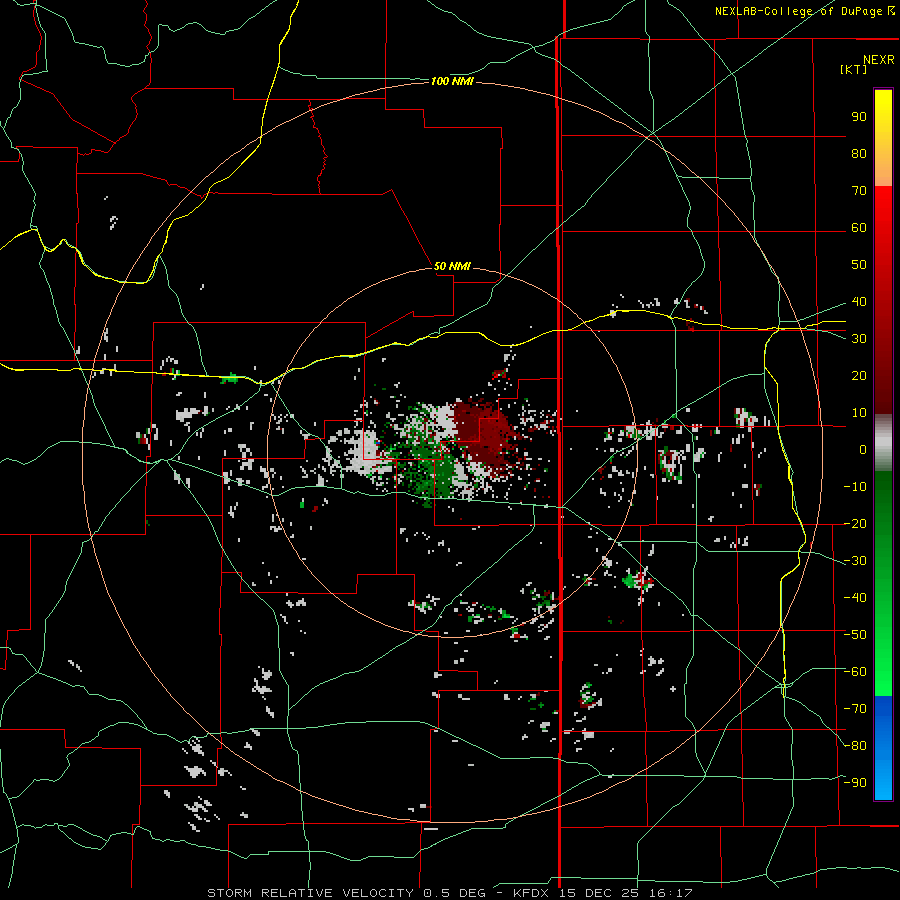Click the positive 90 value on velocity scale
The height and width of the screenshot is (900, 900).
859,117
